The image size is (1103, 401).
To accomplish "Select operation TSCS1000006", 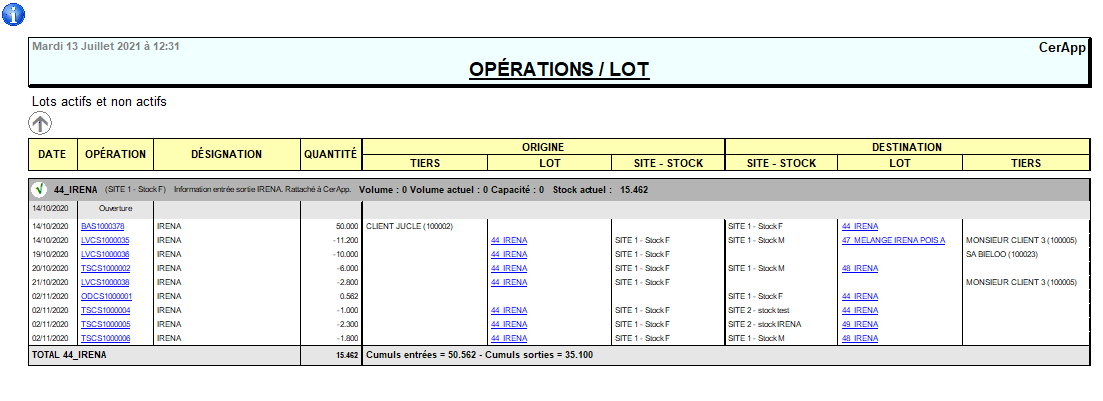I will point(105,338).
